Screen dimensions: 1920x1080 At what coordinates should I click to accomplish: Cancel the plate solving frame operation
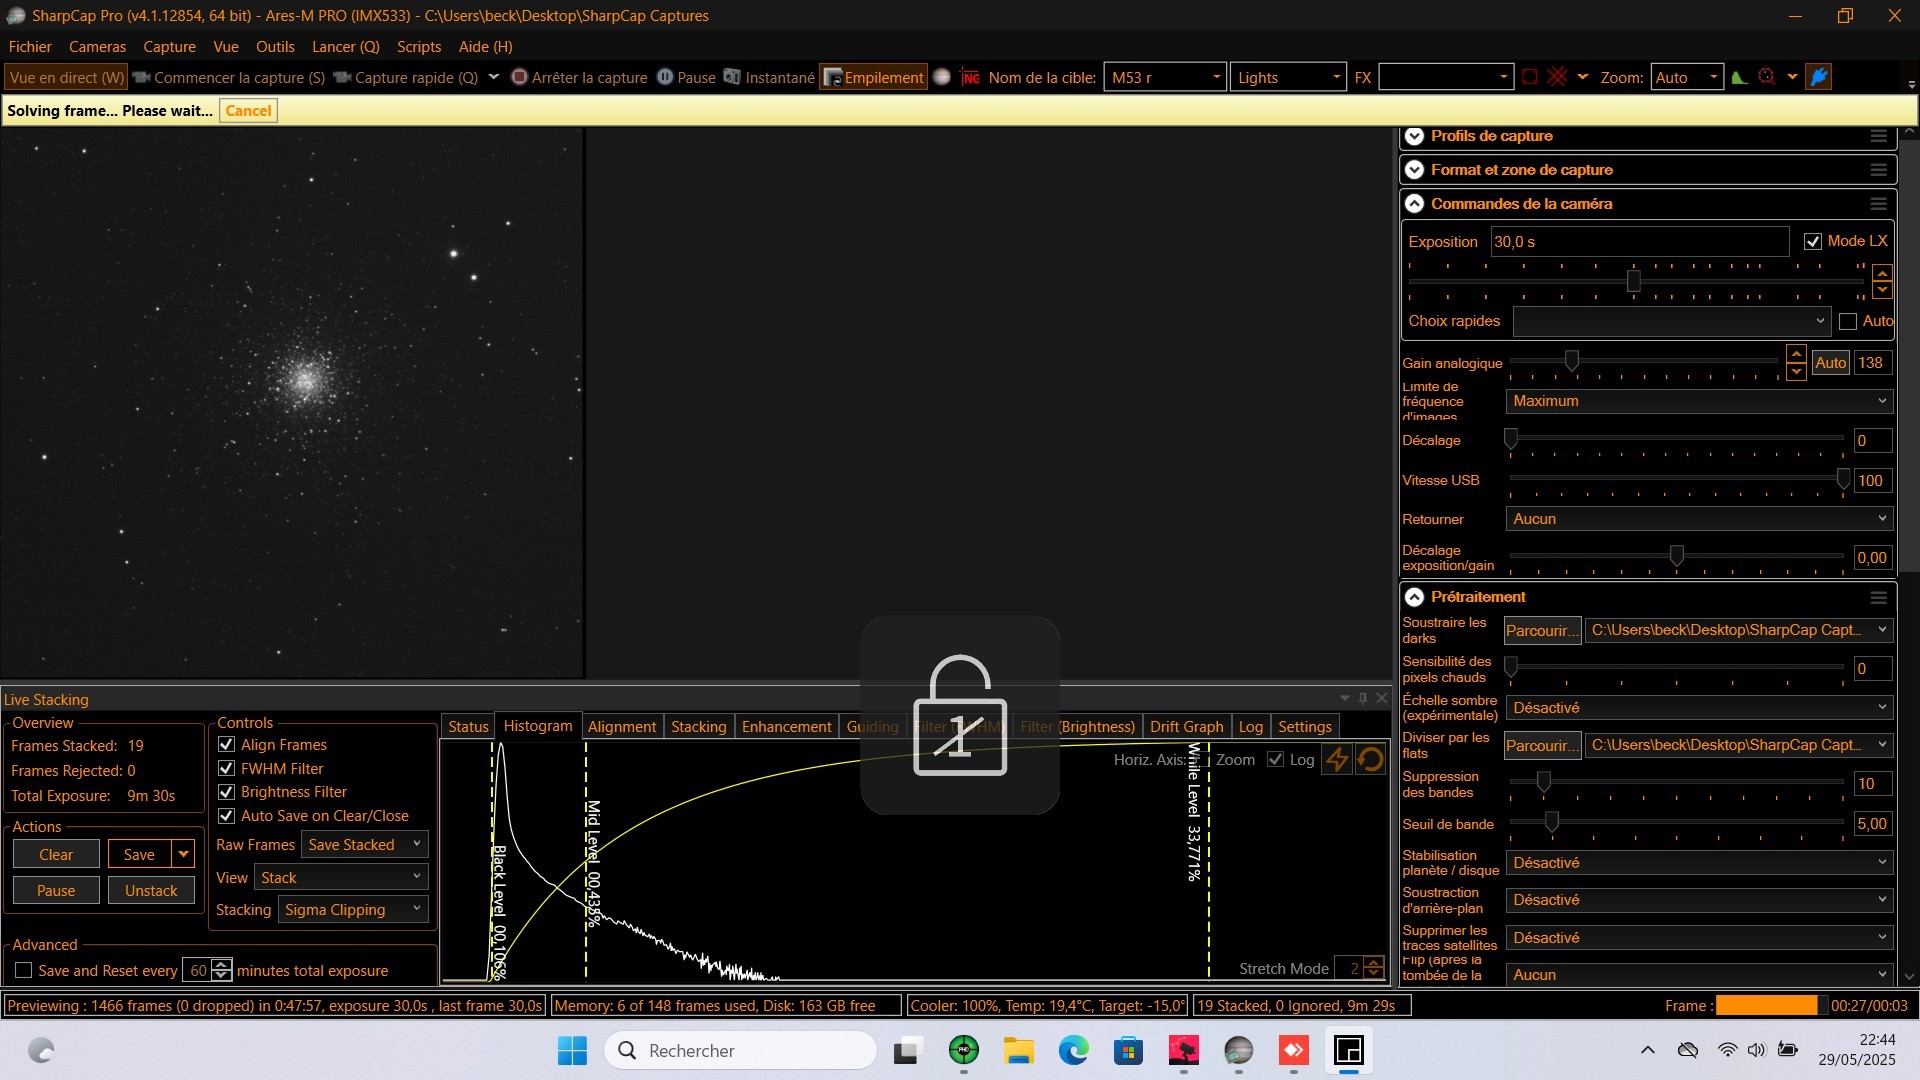pos(248,110)
